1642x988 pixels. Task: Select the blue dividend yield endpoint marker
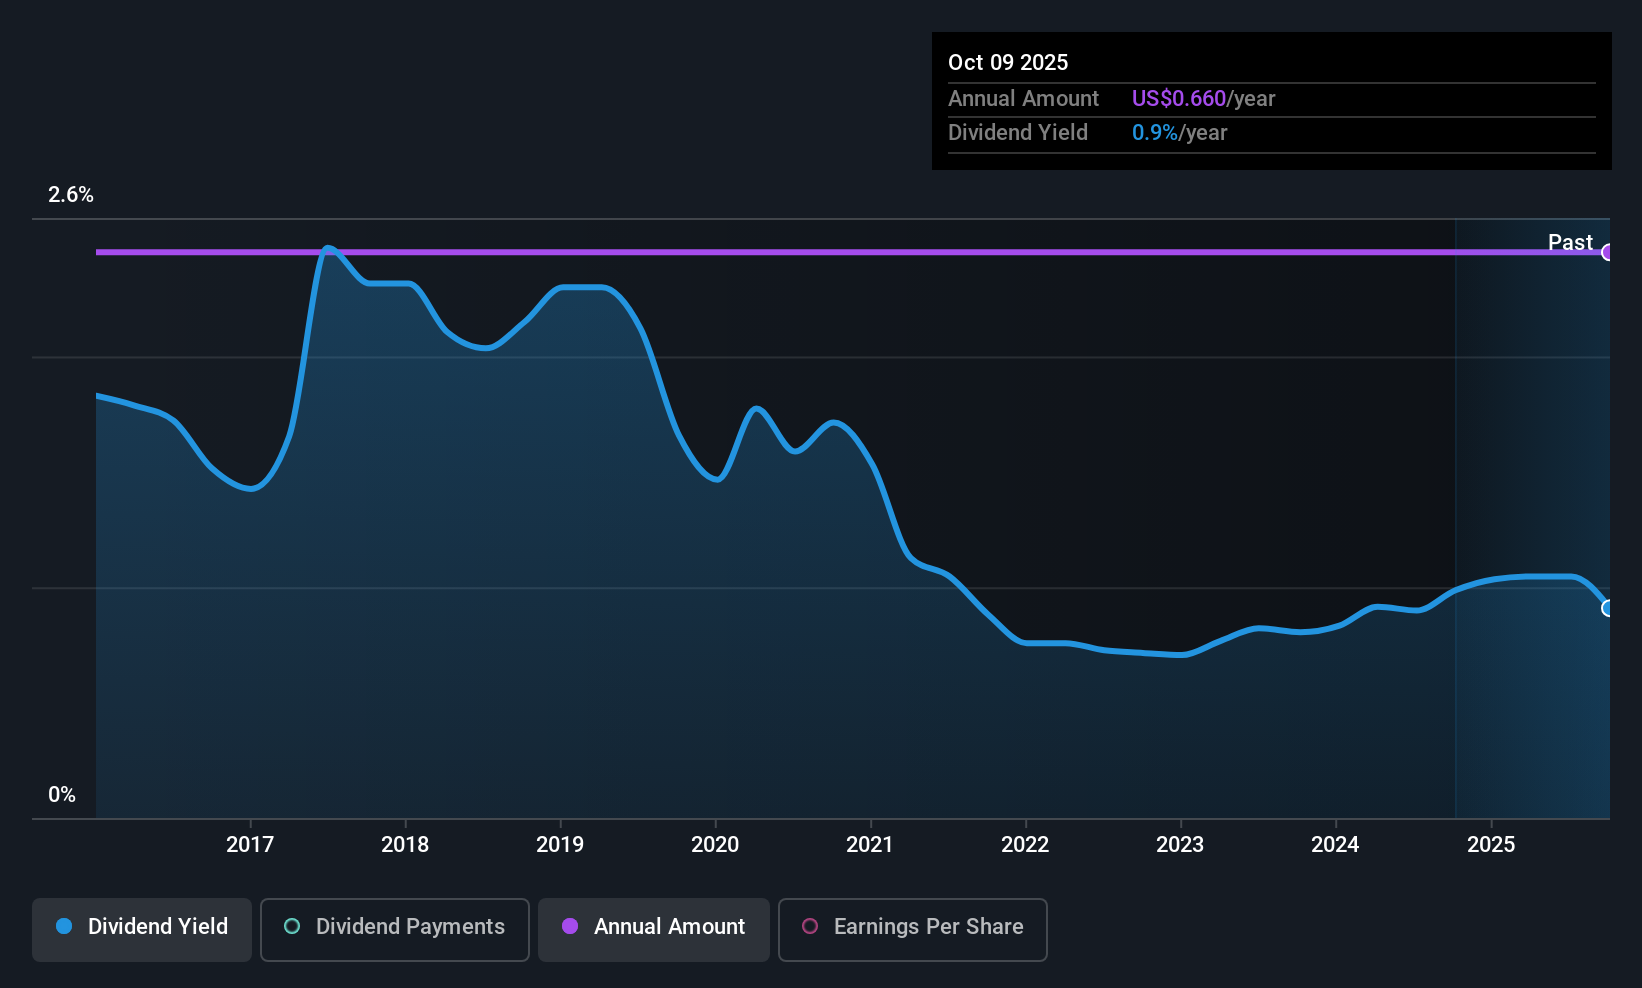pyautogui.click(x=1607, y=608)
